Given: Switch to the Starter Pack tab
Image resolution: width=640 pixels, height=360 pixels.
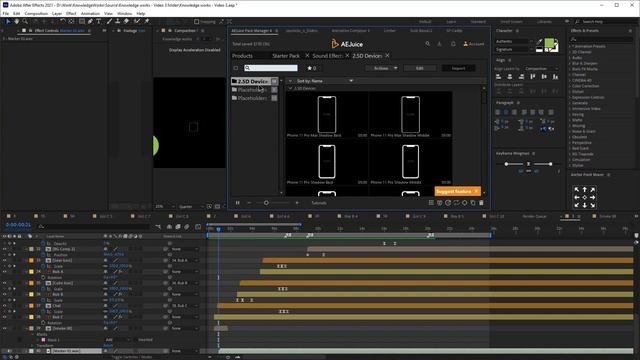Looking at the screenshot, I should click(286, 56).
